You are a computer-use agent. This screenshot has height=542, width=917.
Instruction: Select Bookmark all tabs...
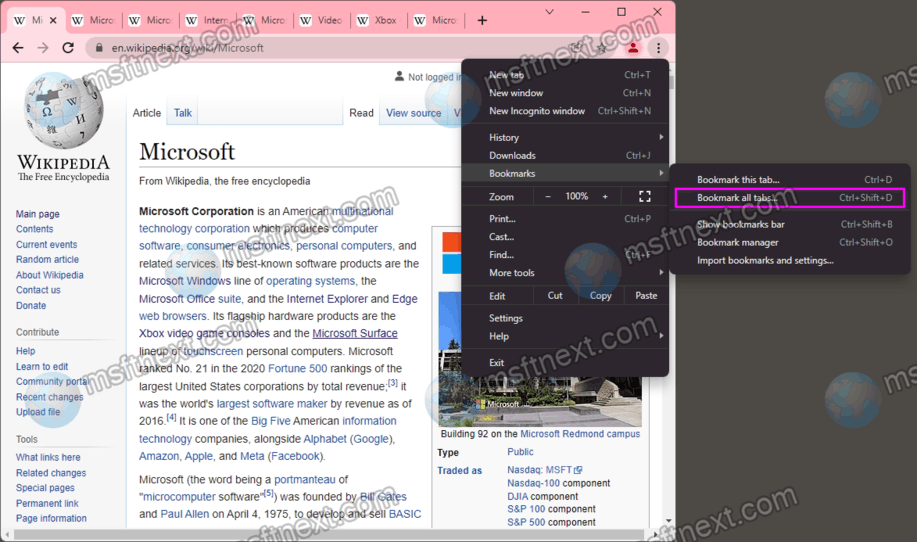790,198
